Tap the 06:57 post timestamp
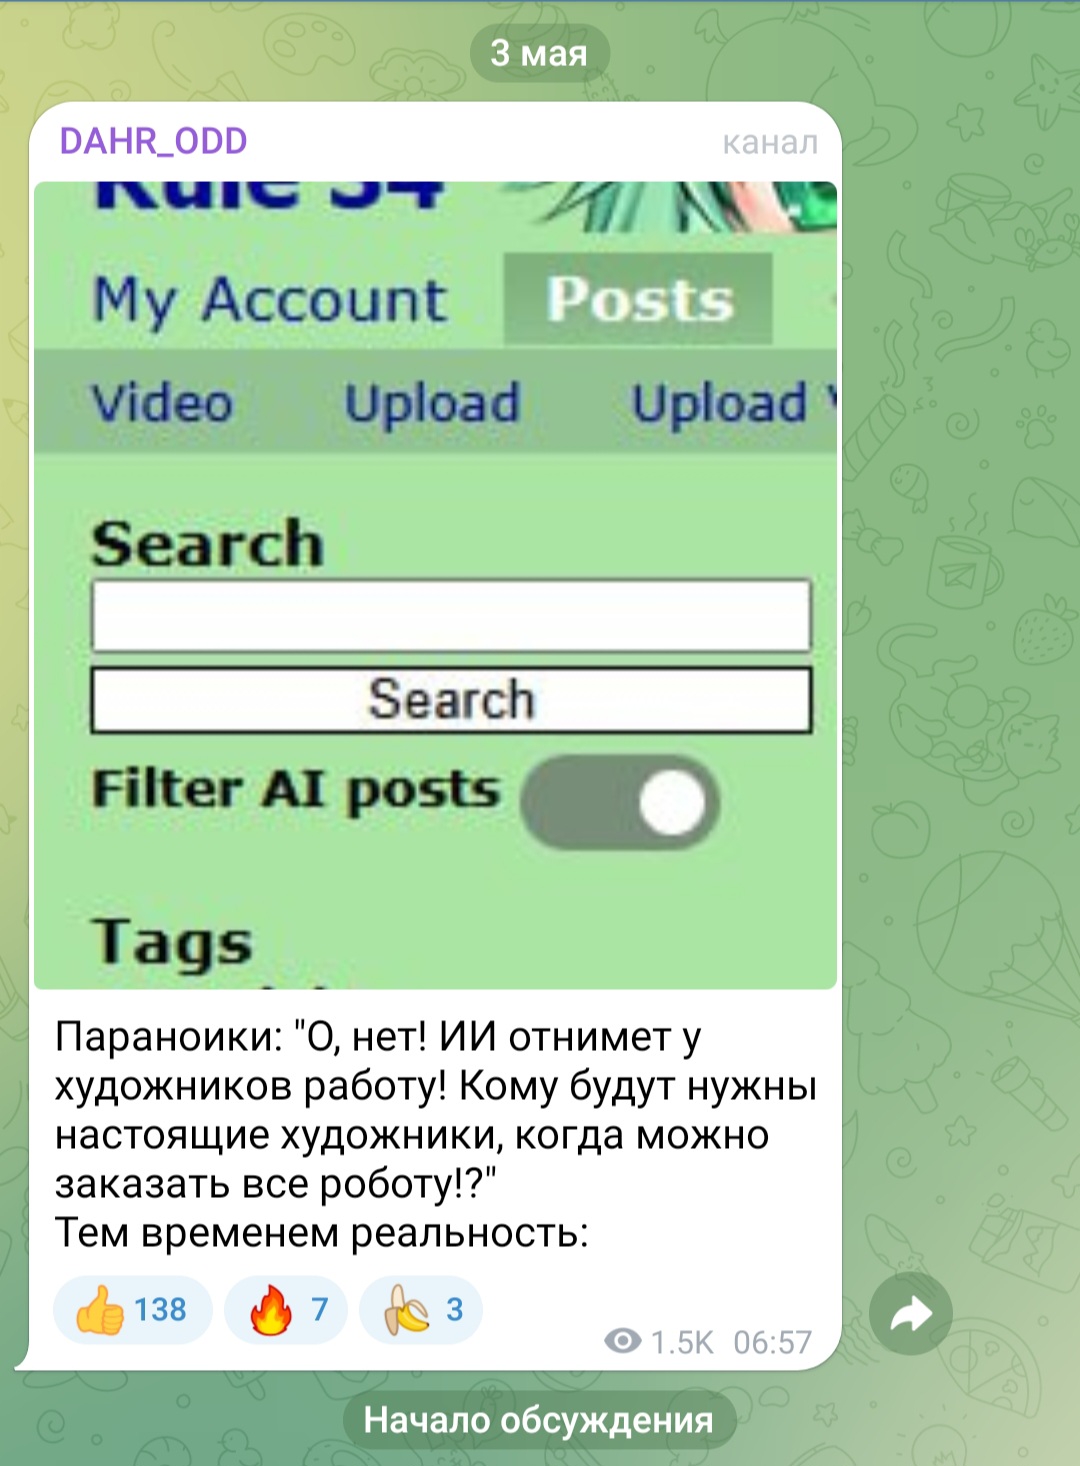The image size is (1080, 1466). (x=772, y=1342)
